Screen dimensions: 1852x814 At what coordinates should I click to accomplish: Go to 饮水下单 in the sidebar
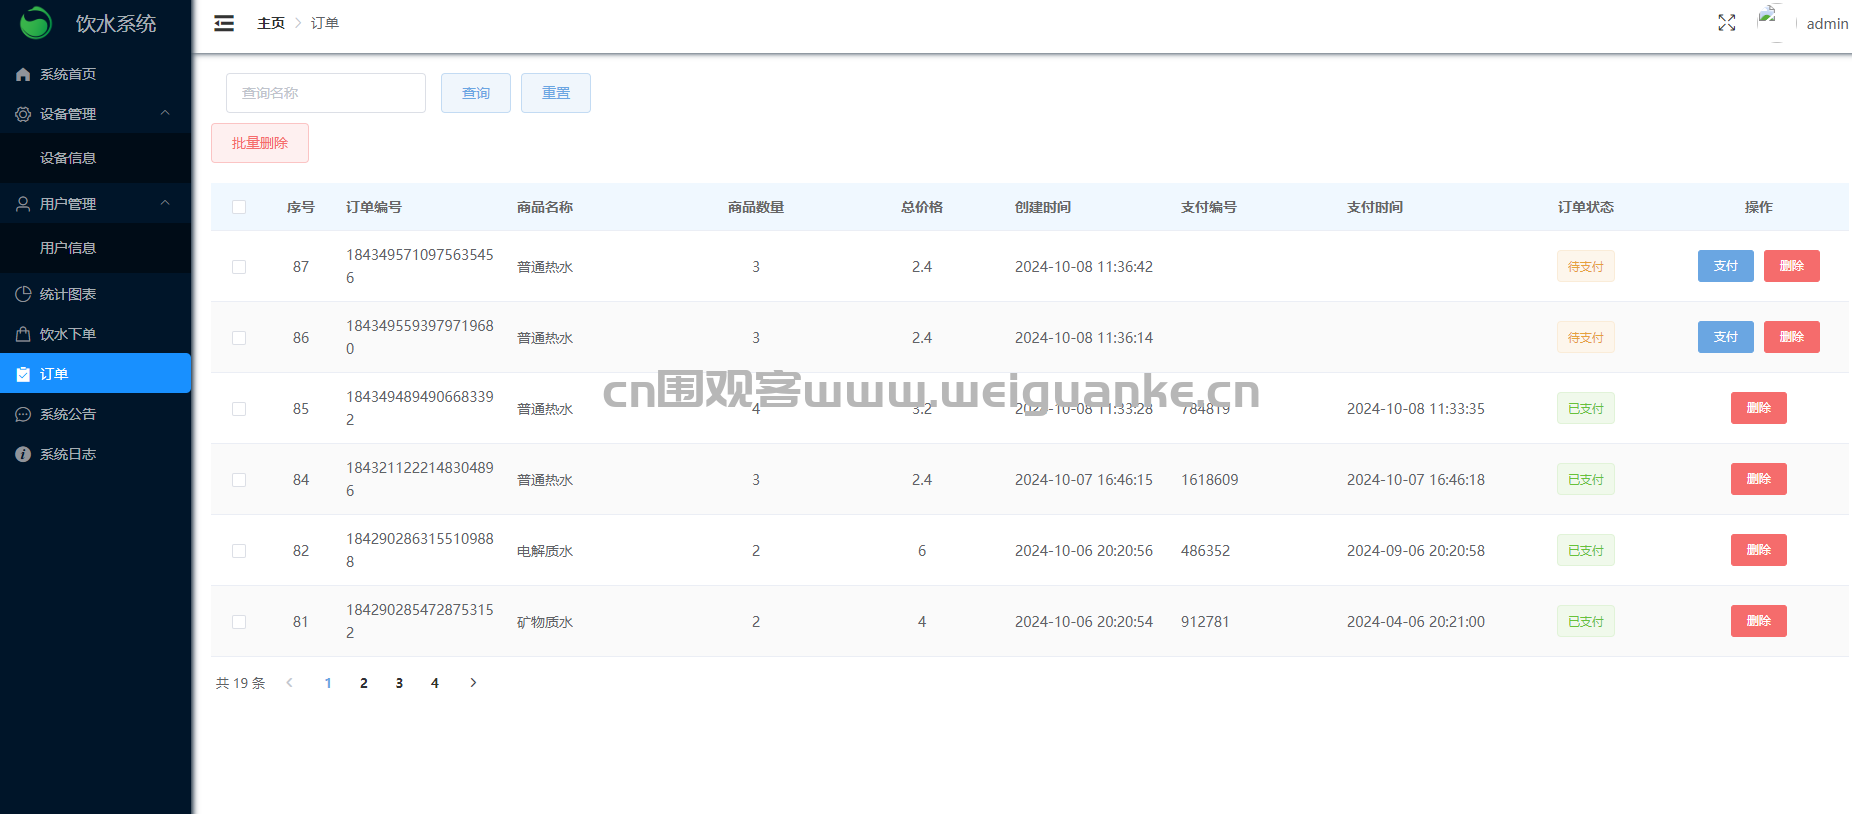pyautogui.click(x=68, y=334)
